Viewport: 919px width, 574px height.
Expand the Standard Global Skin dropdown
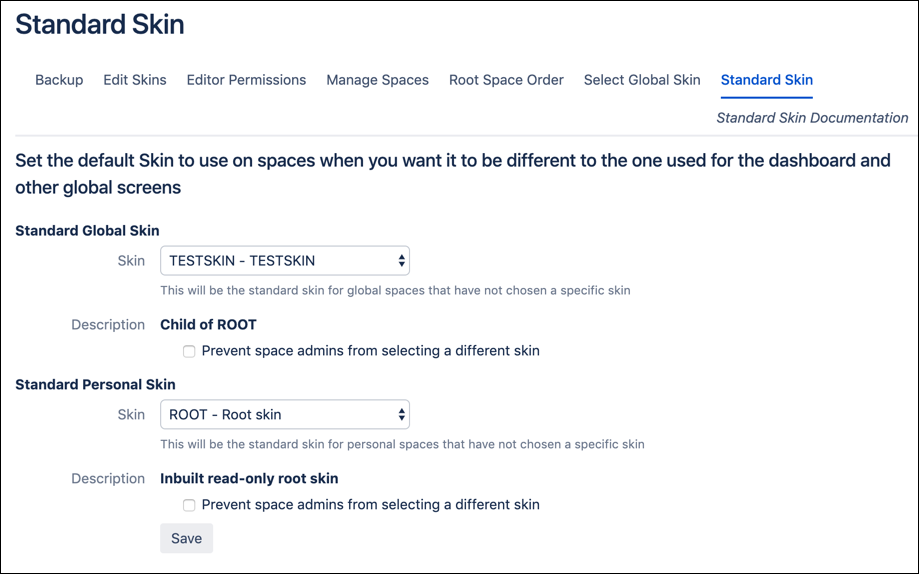tap(285, 261)
